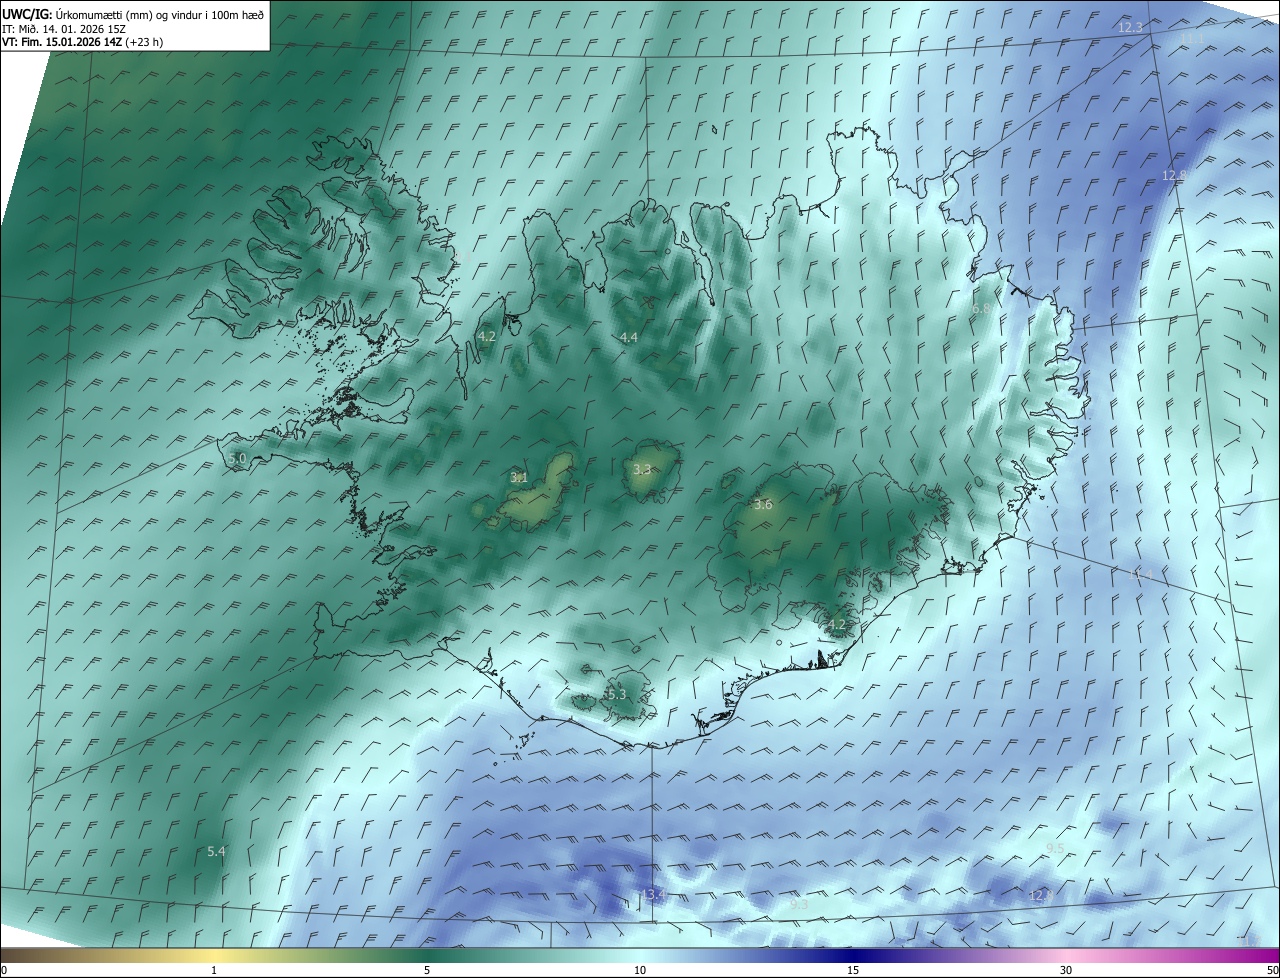Viewport: 1280px width, 978px height.
Task: Click the 3.3 glacier value label
Action: pos(642,469)
